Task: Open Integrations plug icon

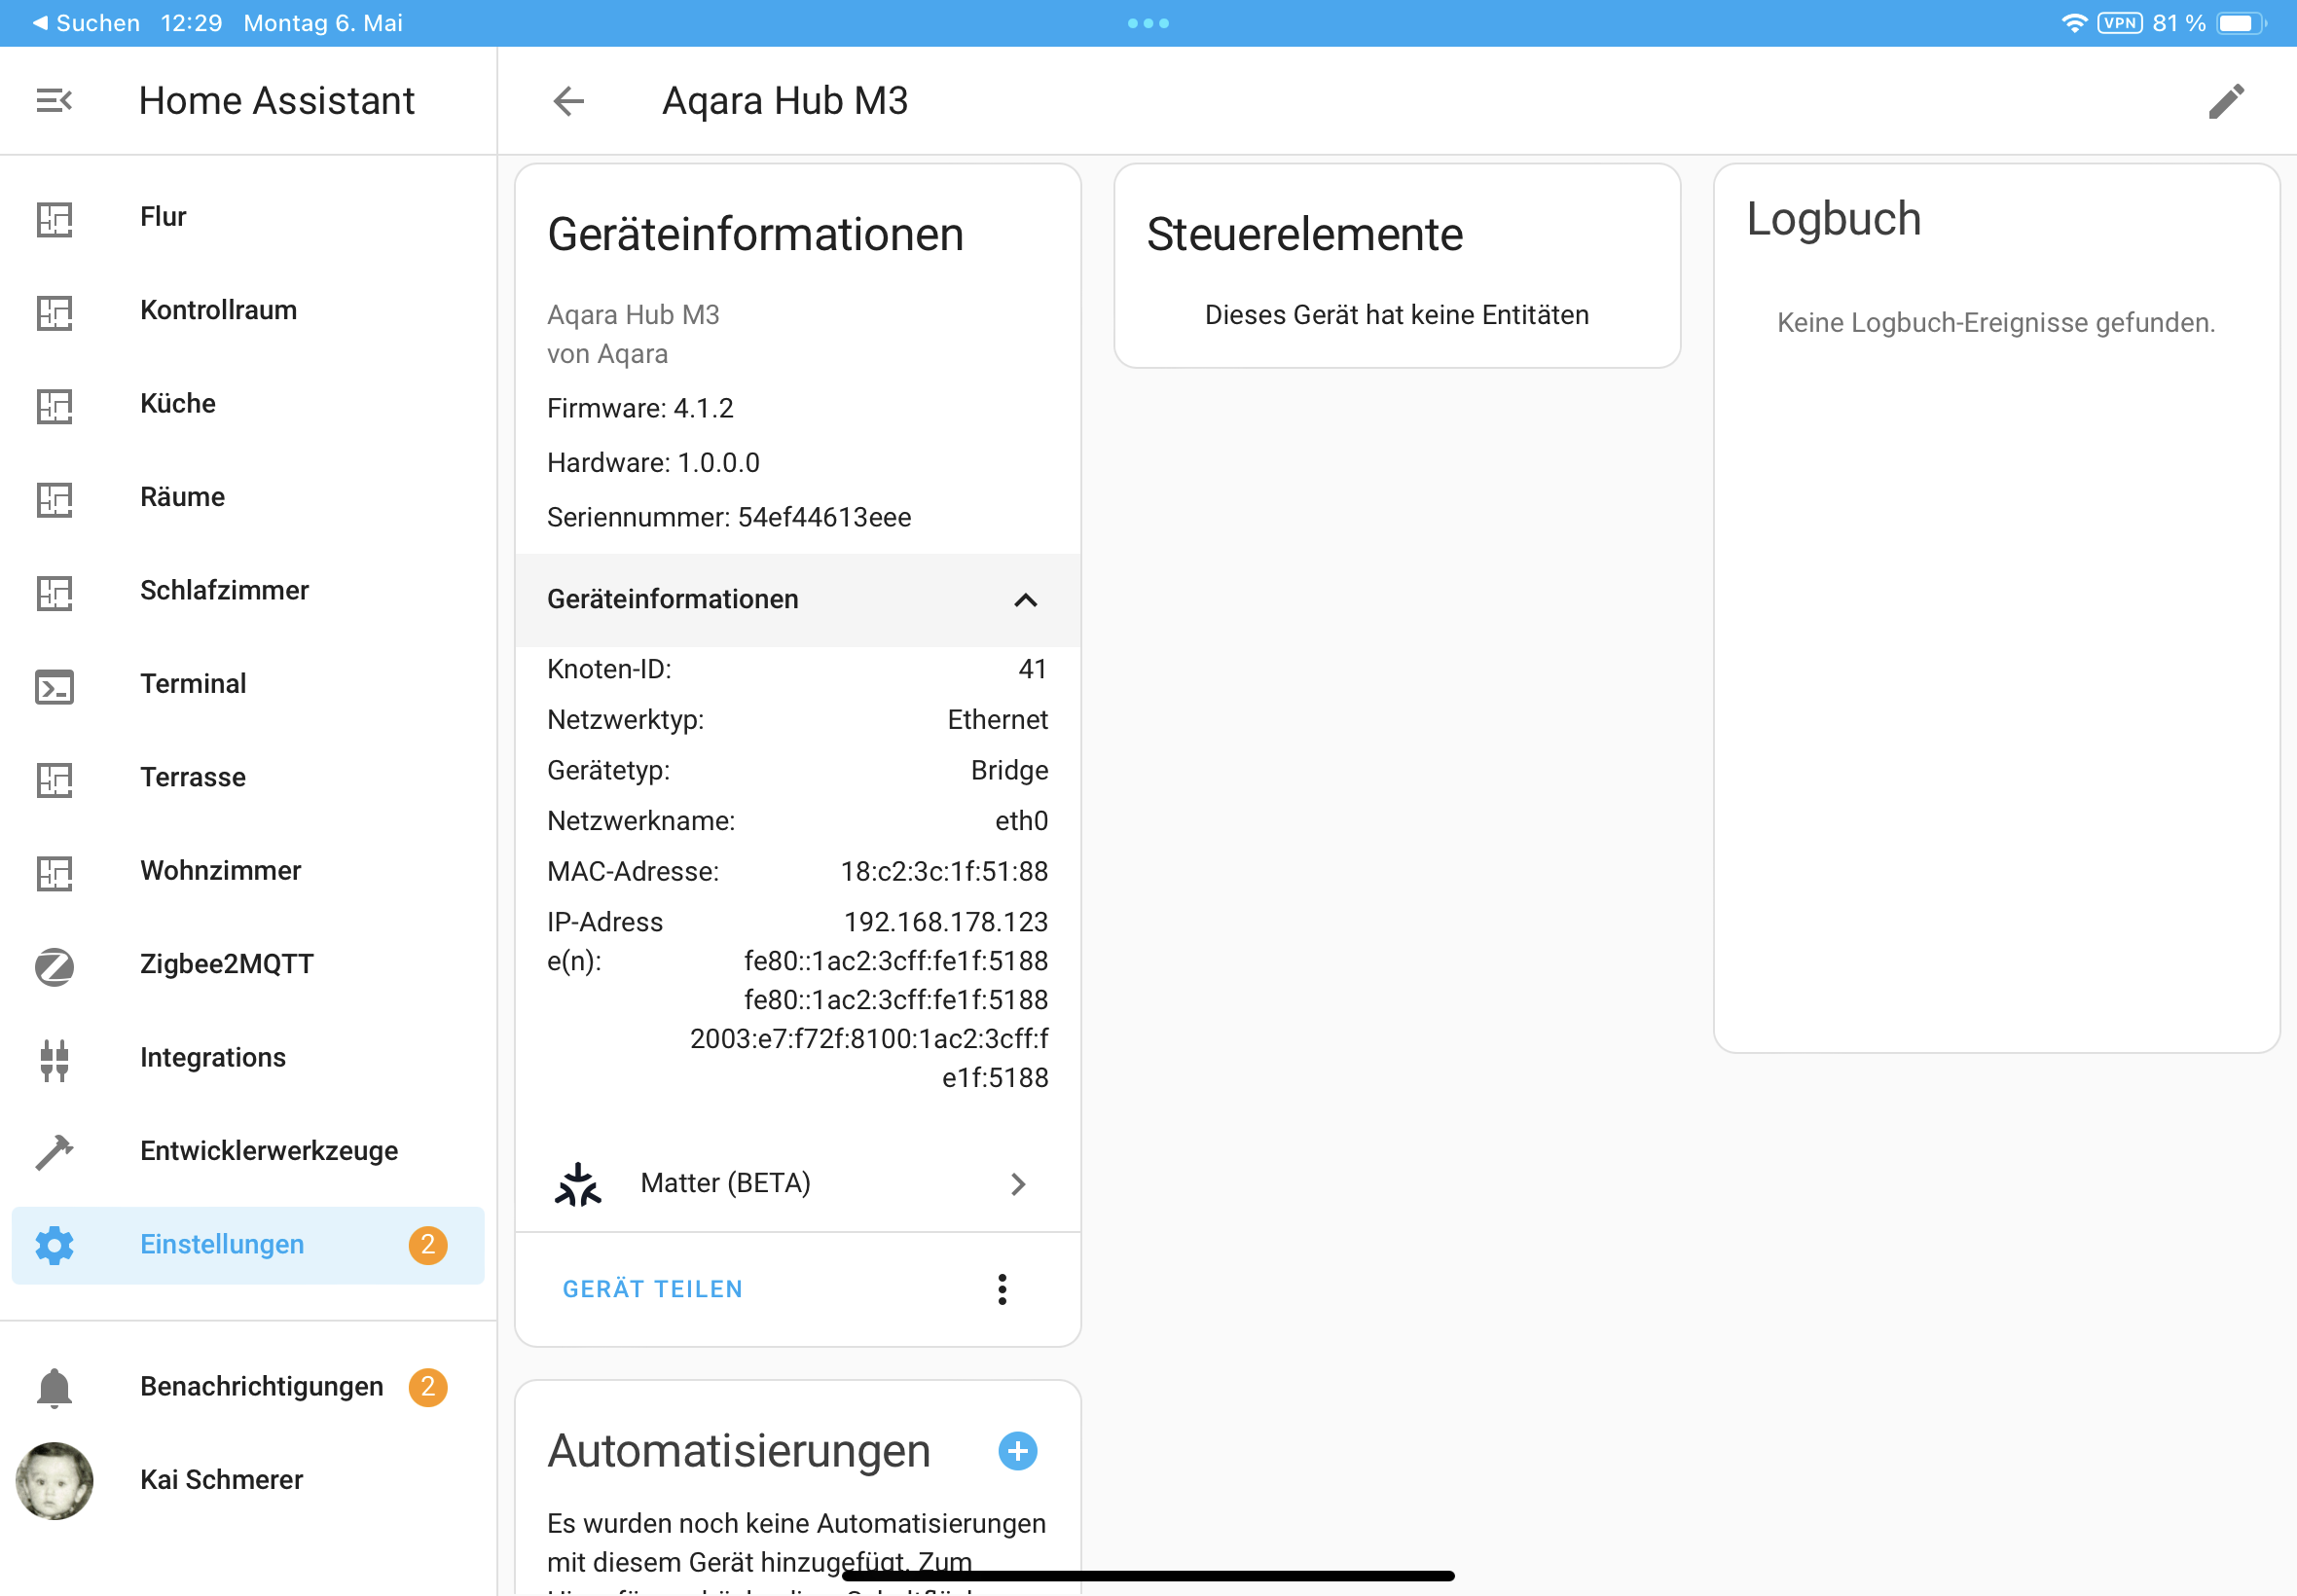Action: tap(54, 1059)
